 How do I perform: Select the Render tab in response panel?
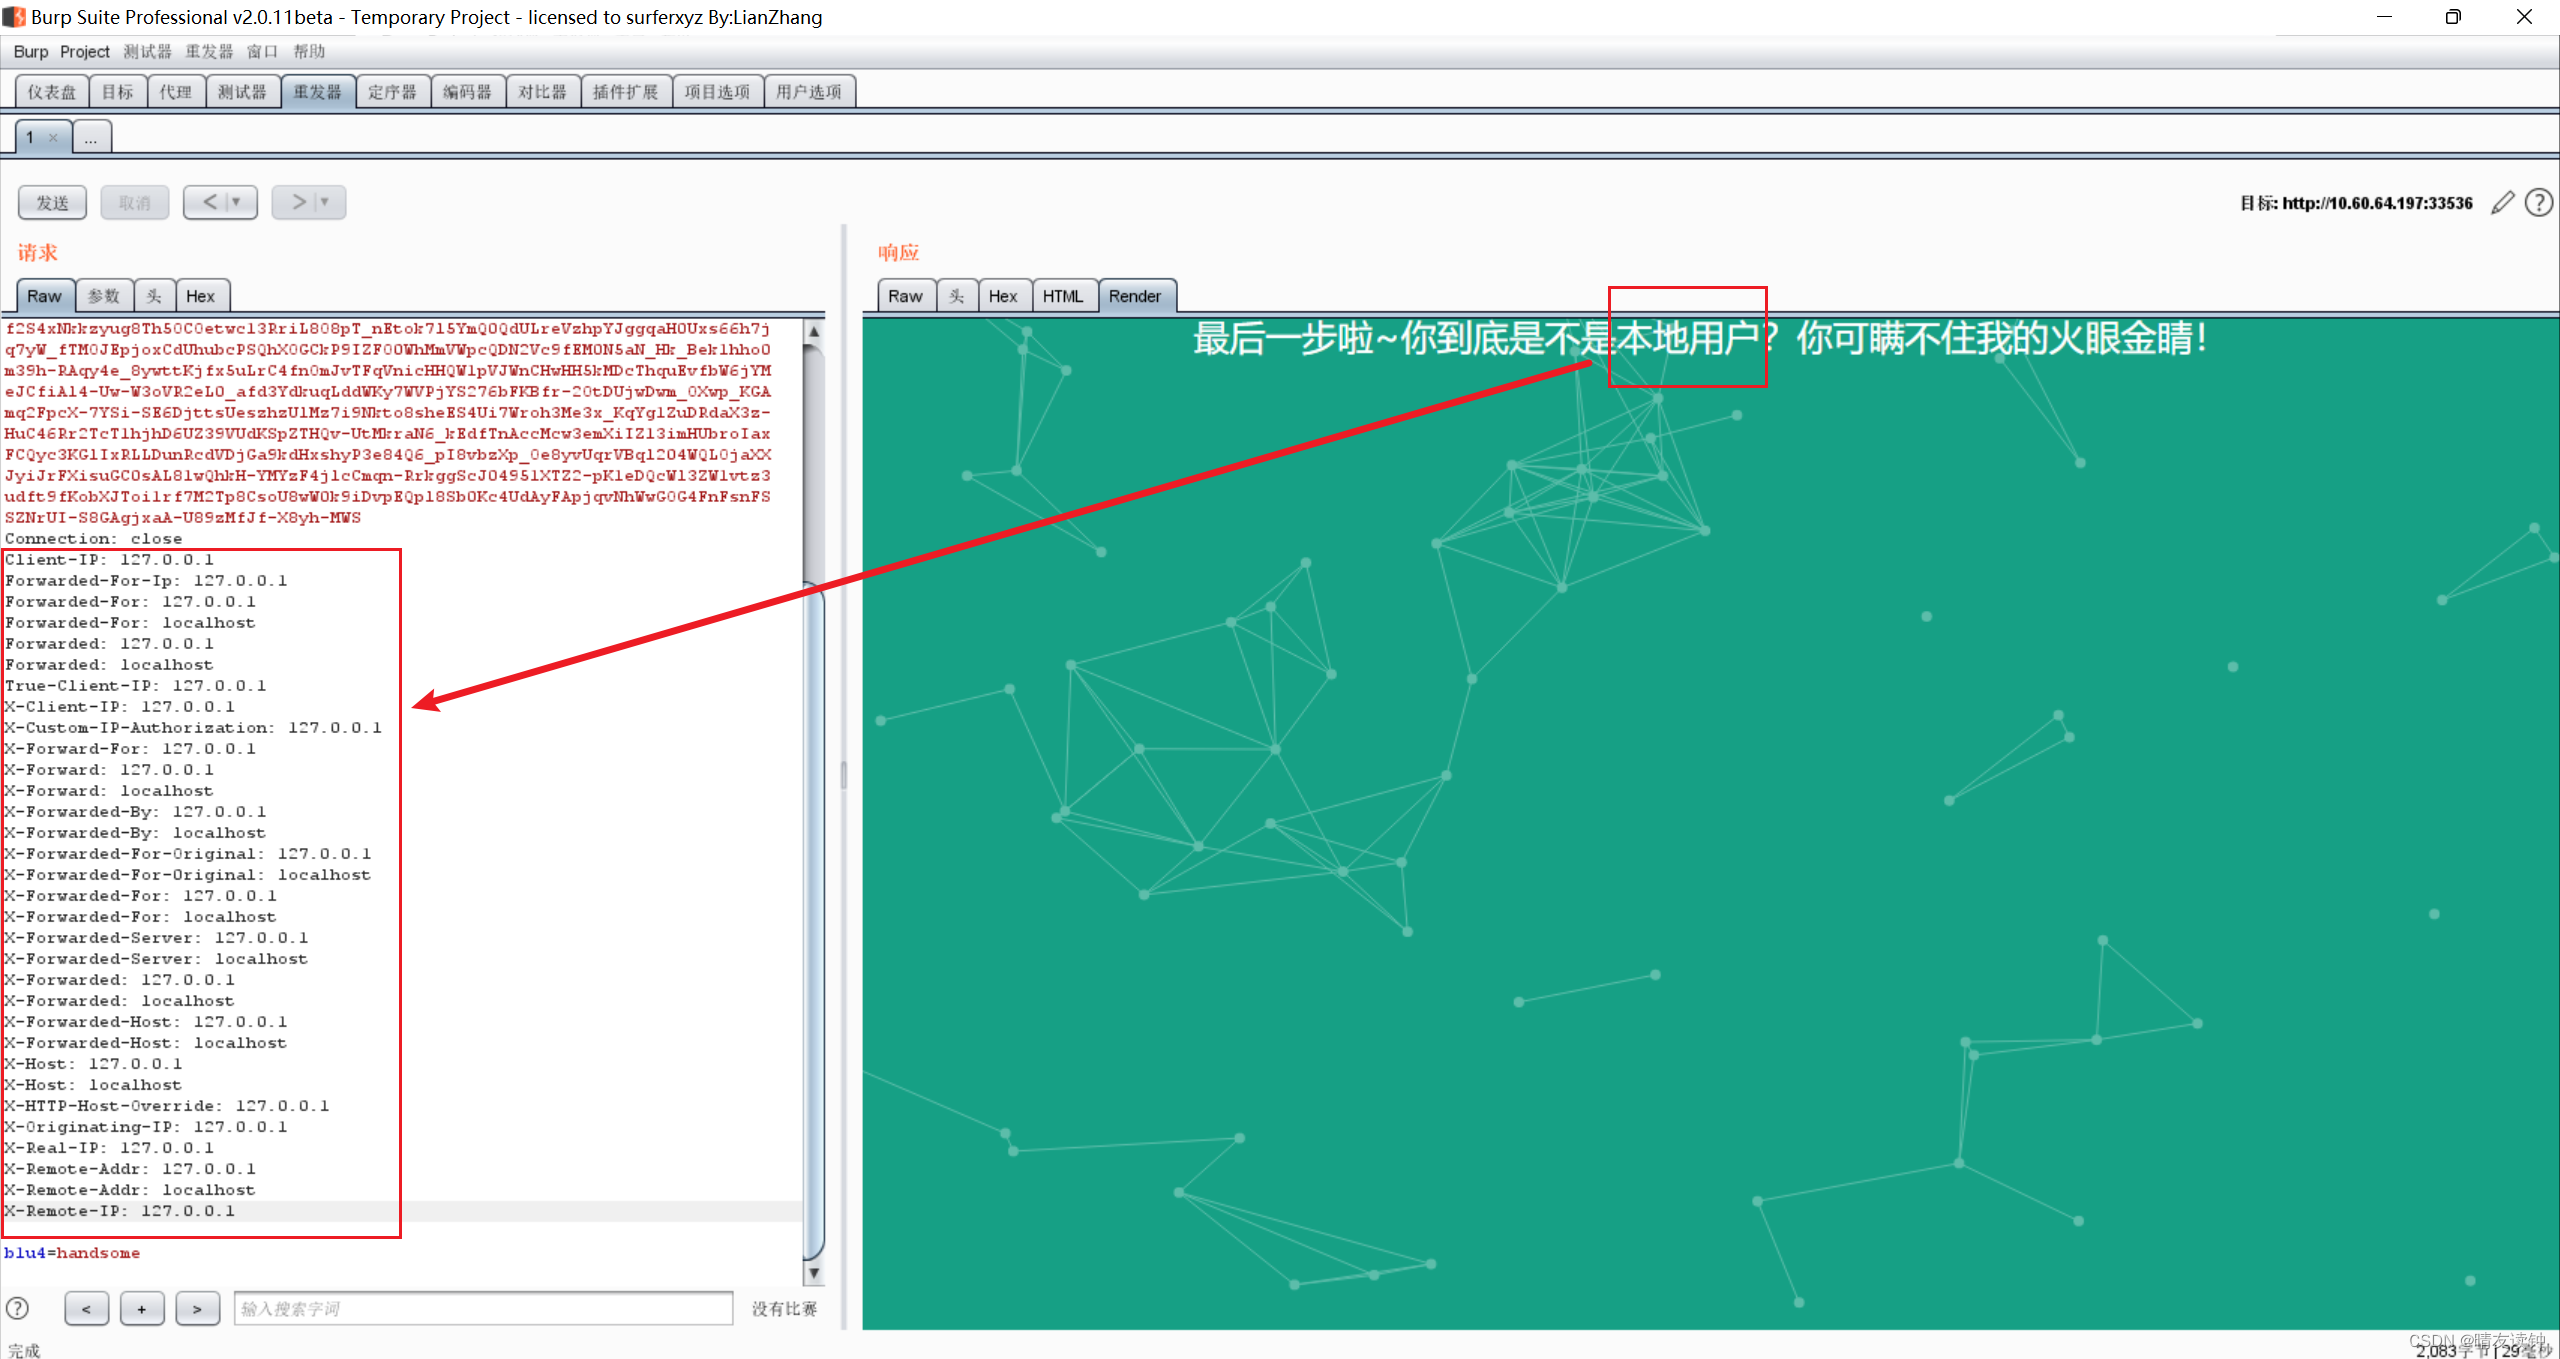1133,296
